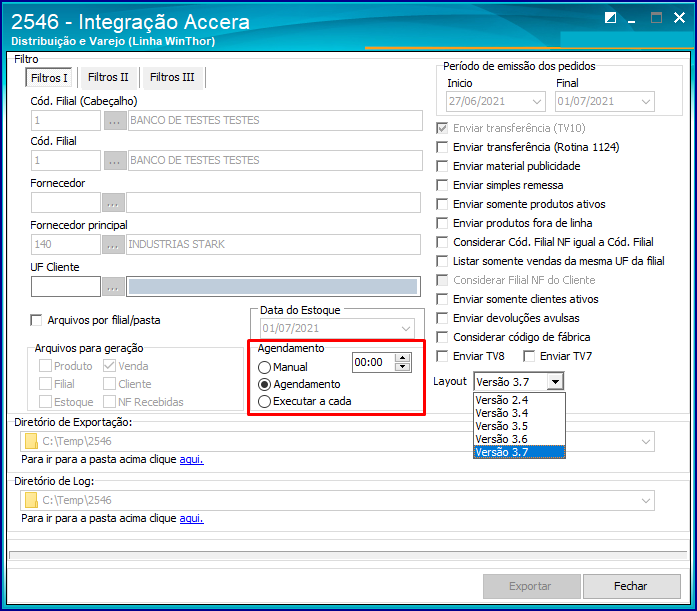Toggle the Estoque file checkbox
Image resolution: width=697 pixels, height=611 pixels.
[45, 402]
